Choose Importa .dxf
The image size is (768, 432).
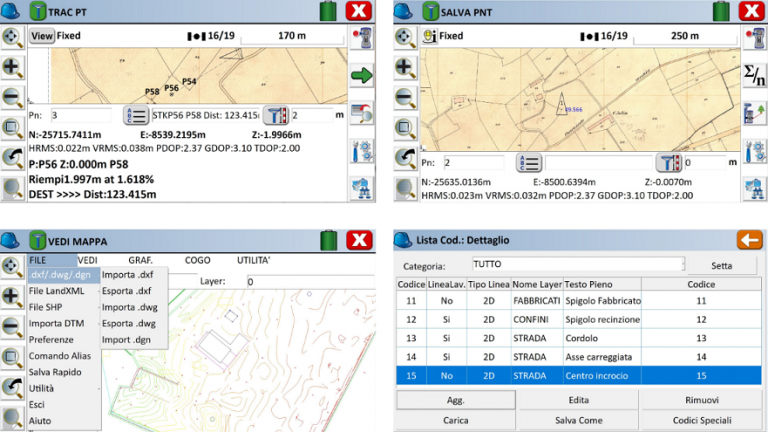coord(134,275)
